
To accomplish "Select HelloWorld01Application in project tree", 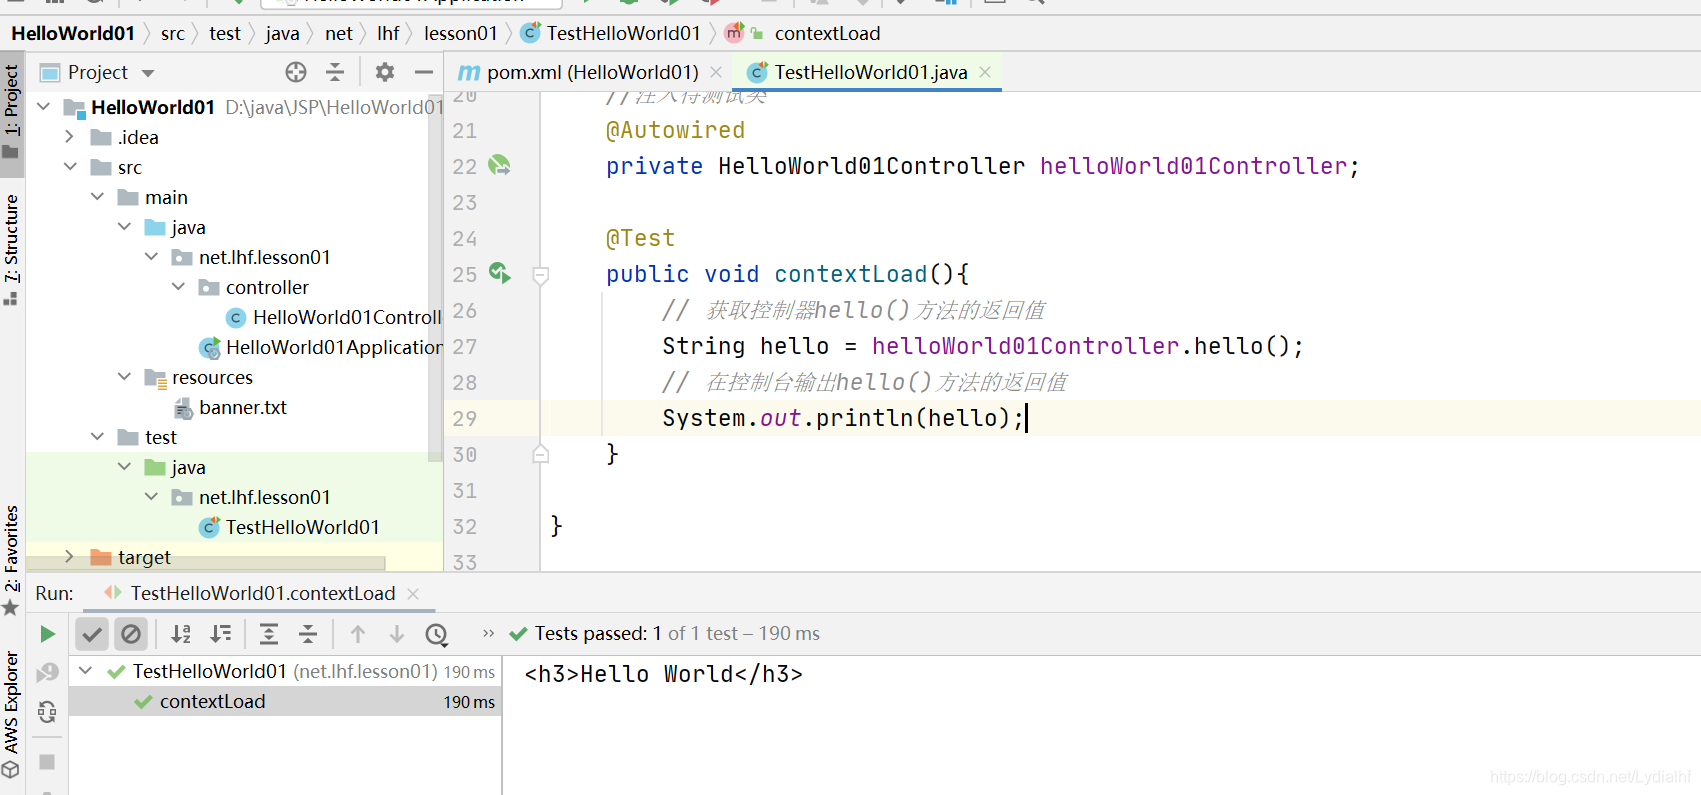I will click(321, 347).
